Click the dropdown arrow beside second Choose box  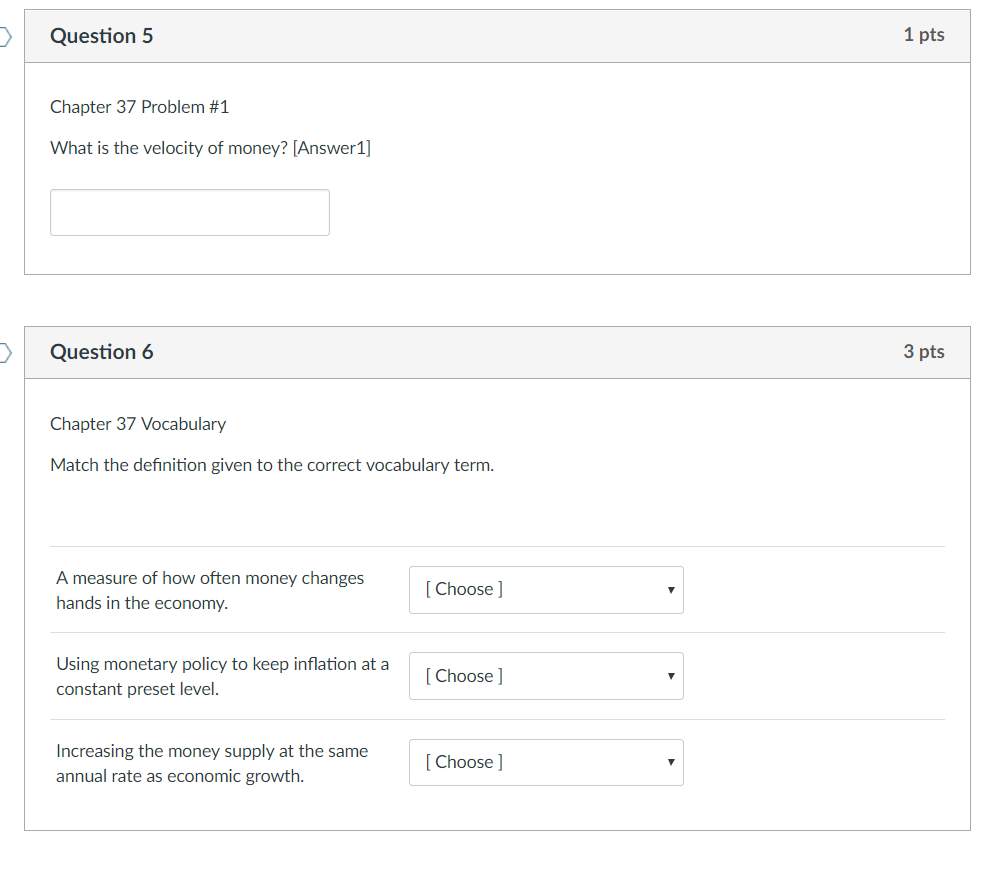click(x=671, y=676)
